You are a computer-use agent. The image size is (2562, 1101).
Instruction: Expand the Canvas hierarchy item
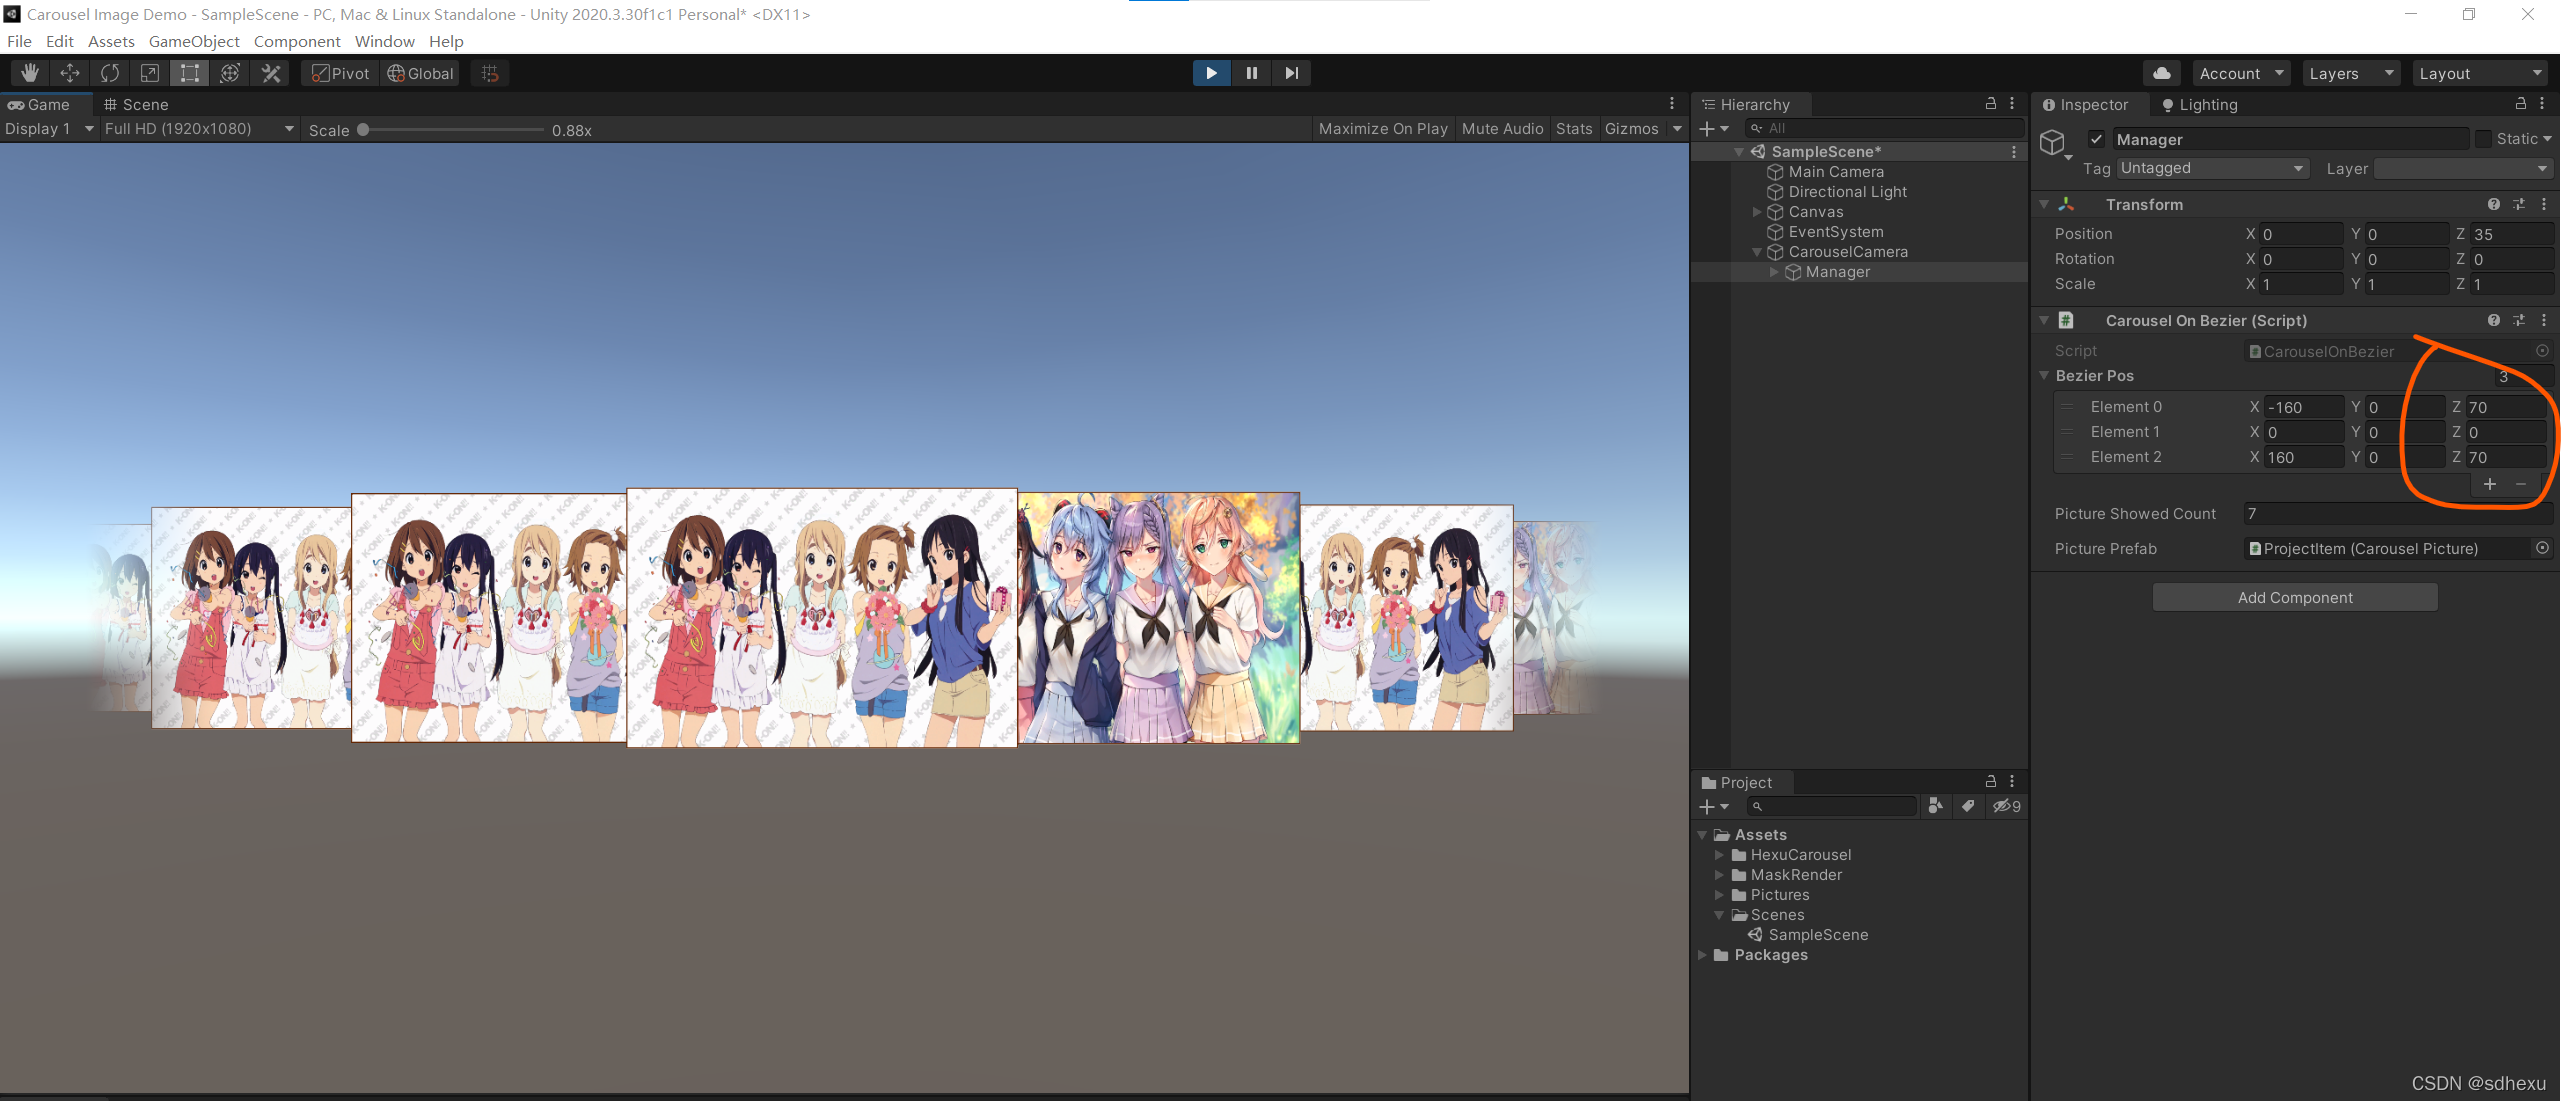[1757, 212]
